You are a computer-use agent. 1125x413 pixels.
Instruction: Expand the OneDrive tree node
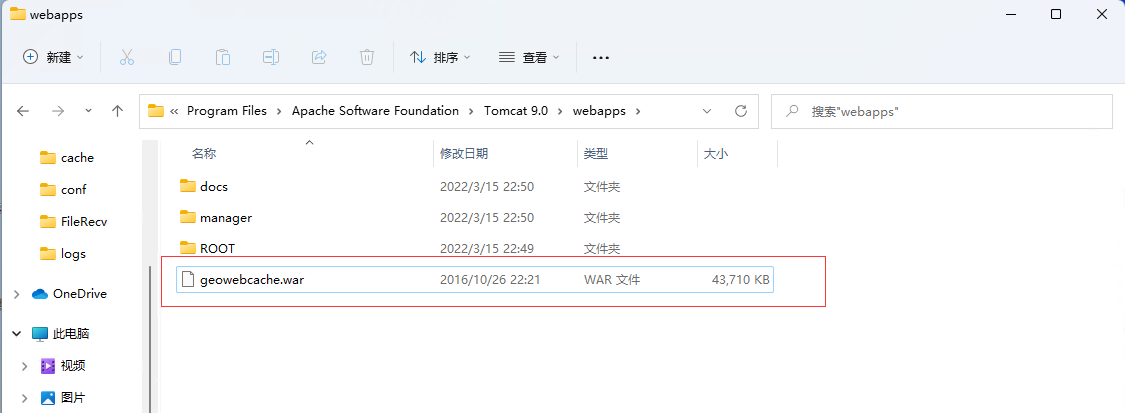pos(17,294)
